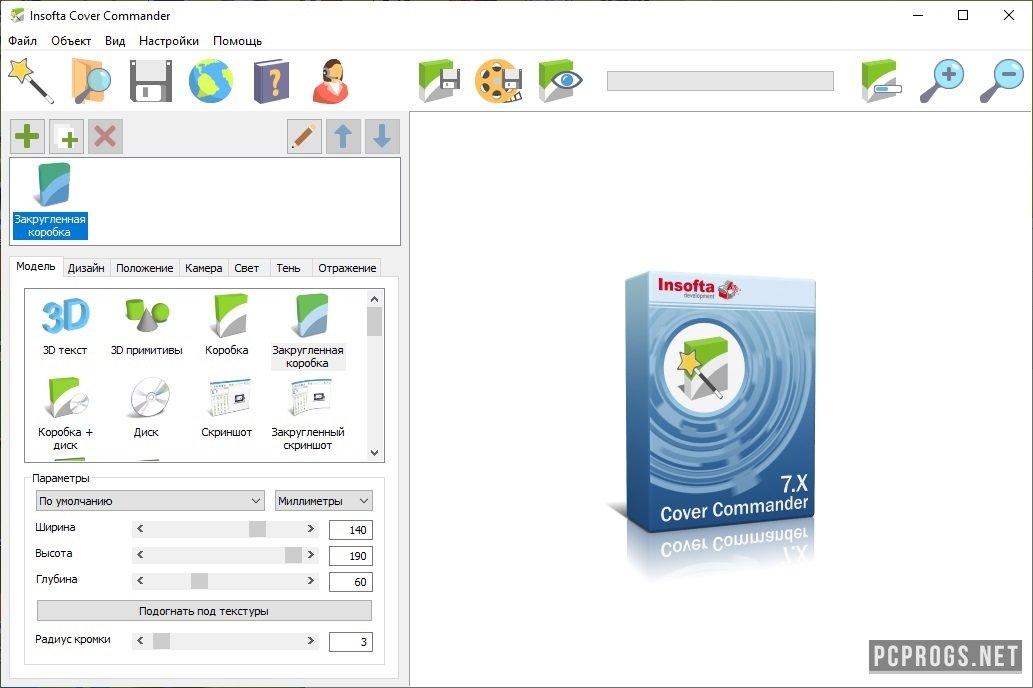
Task: Click the eye preview icon in toolbar
Action: (x=561, y=81)
